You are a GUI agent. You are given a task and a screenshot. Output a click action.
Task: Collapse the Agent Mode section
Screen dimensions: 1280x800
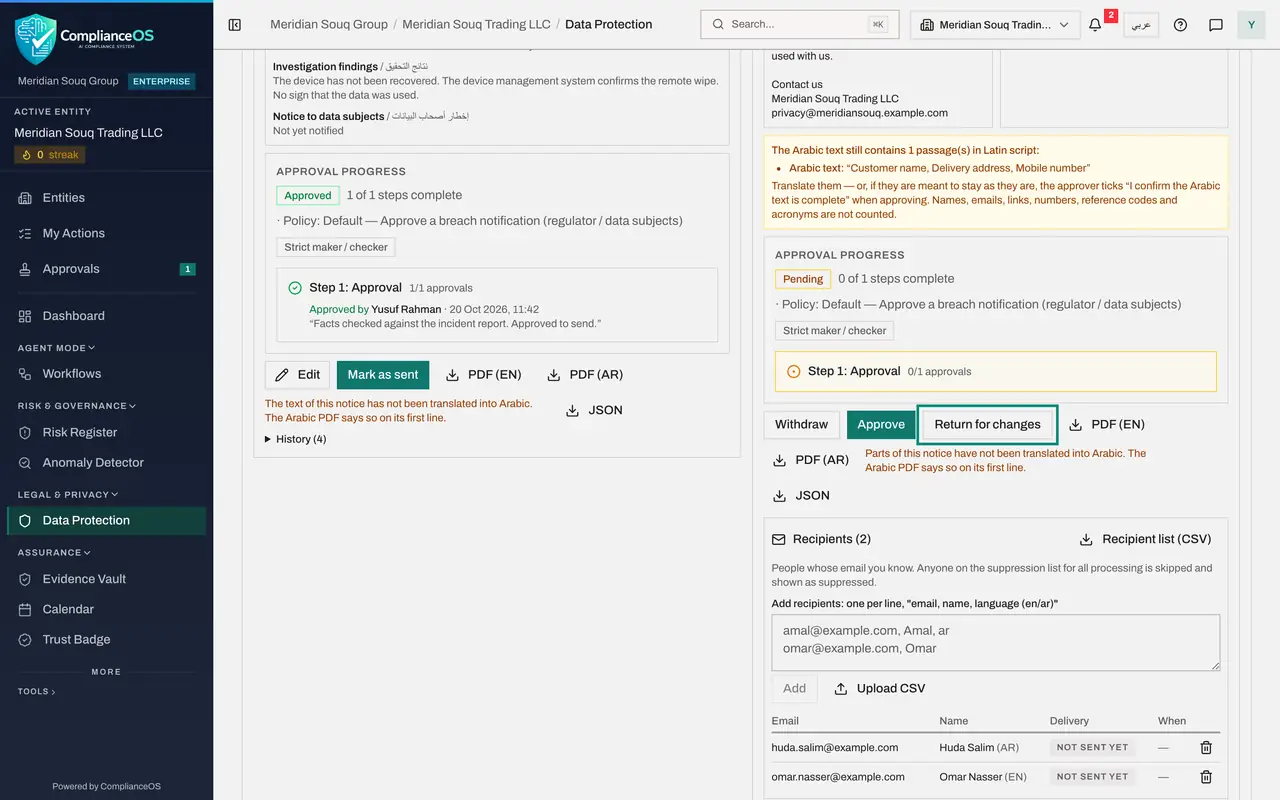pos(56,348)
